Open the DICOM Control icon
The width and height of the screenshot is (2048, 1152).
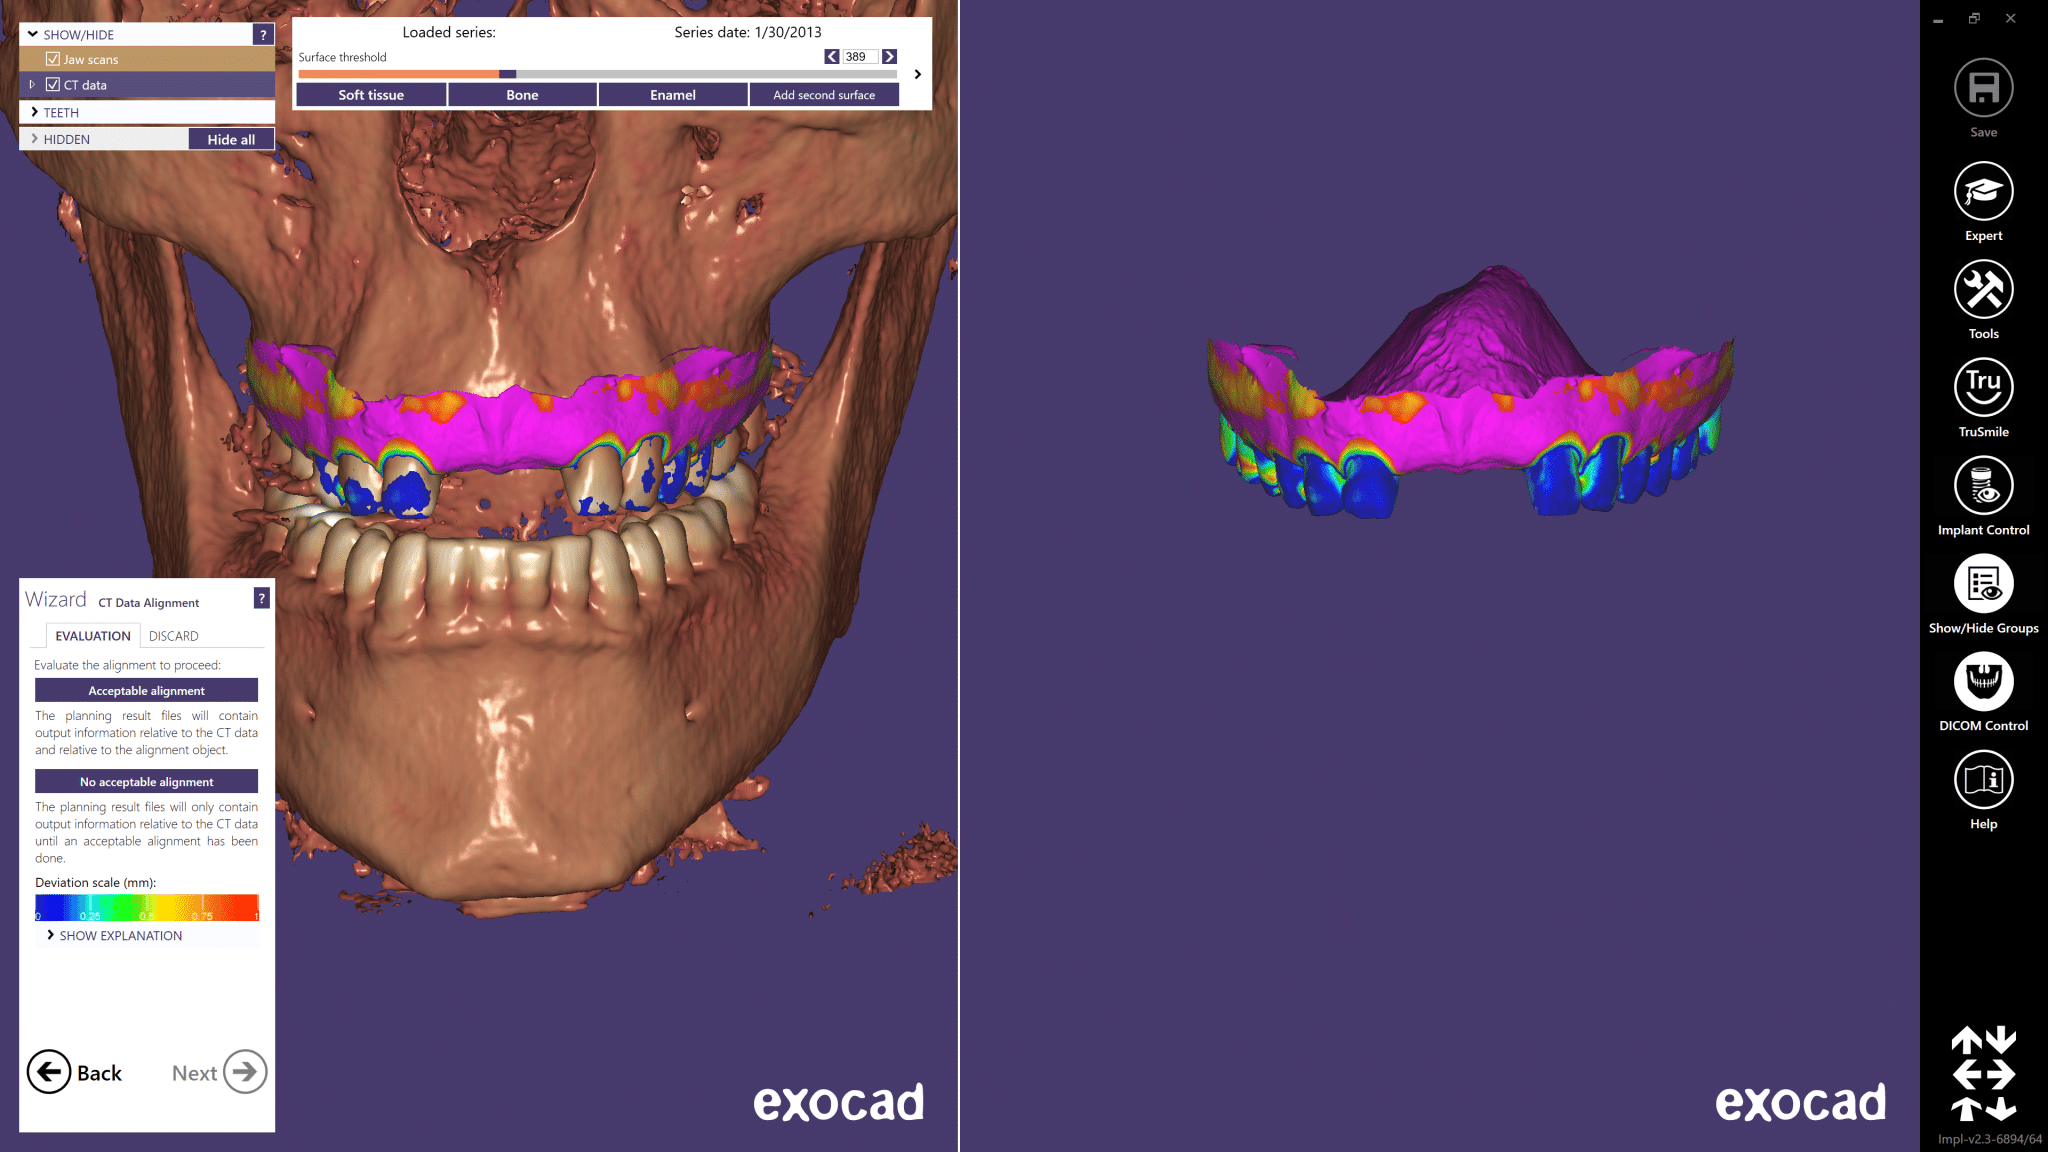coord(1983,681)
